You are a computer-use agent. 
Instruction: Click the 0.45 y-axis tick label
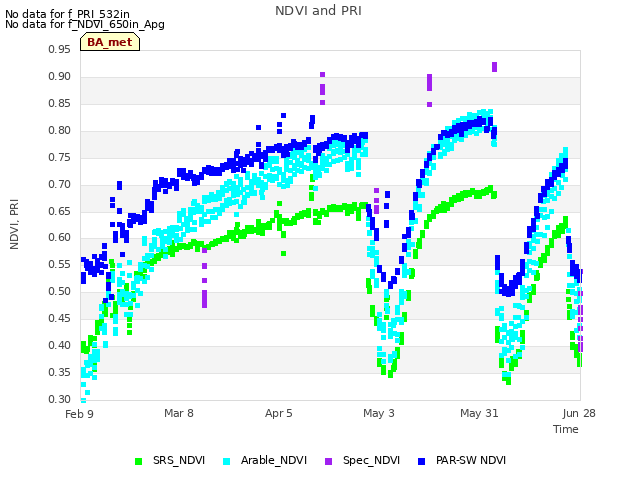pos(60,318)
